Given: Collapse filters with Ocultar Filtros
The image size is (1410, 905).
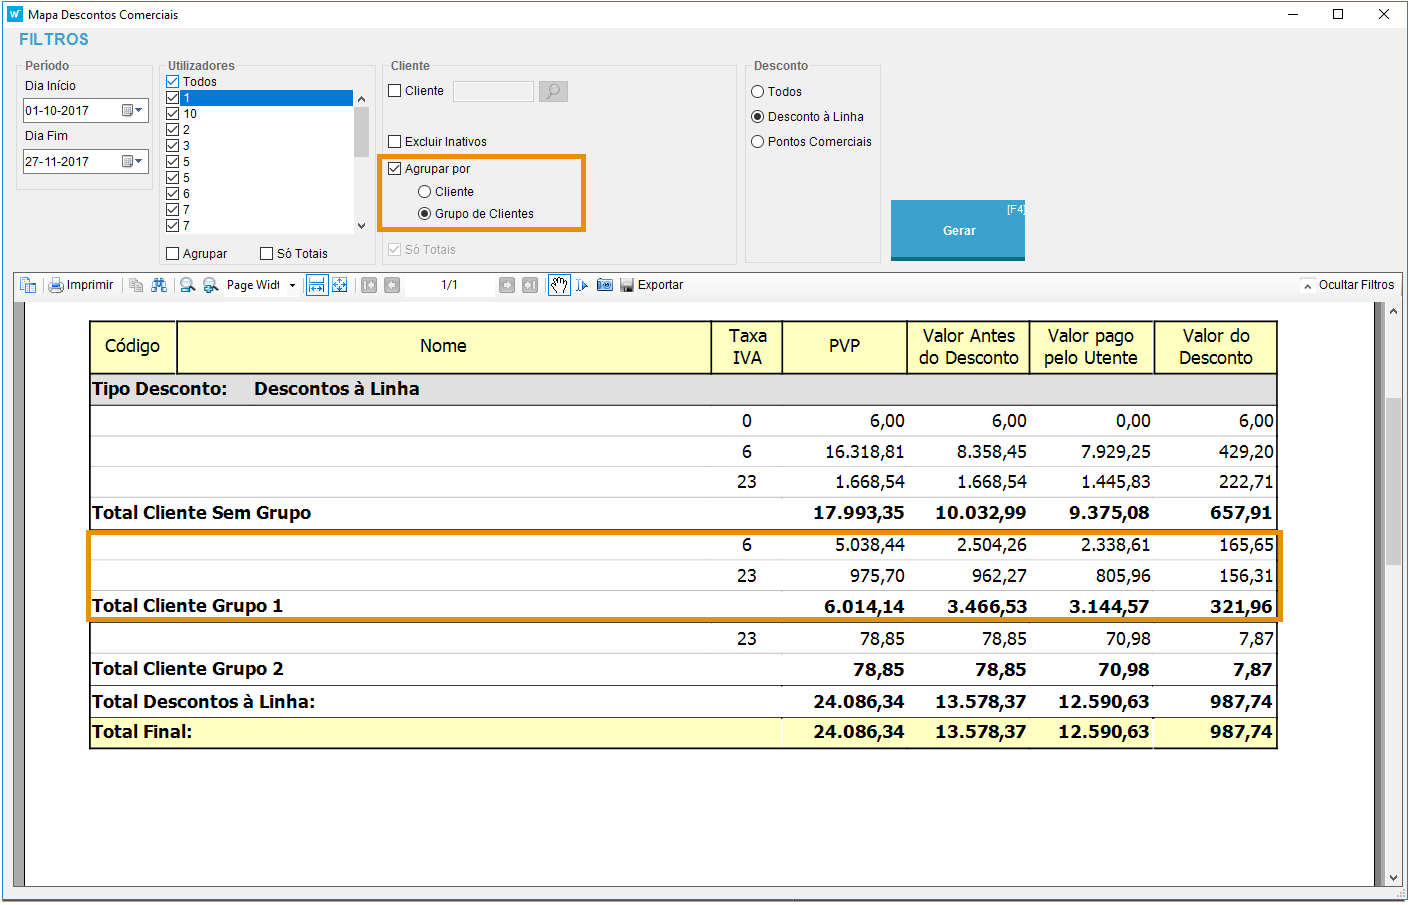Looking at the screenshot, I should [1348, 285].
